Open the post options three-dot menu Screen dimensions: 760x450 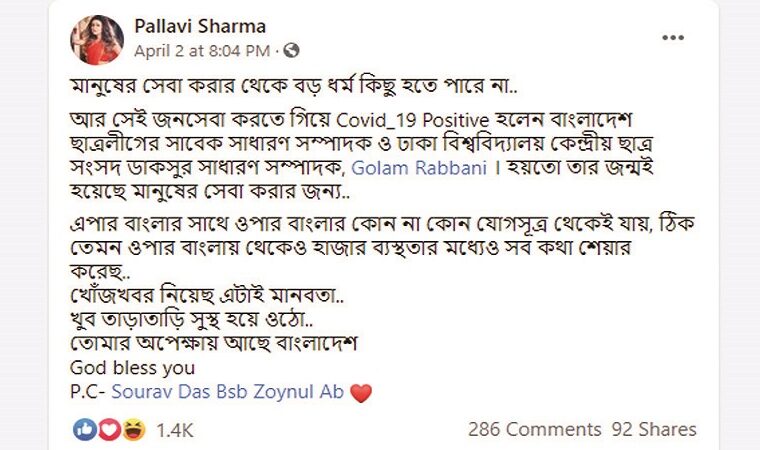(x=673, y=38)
